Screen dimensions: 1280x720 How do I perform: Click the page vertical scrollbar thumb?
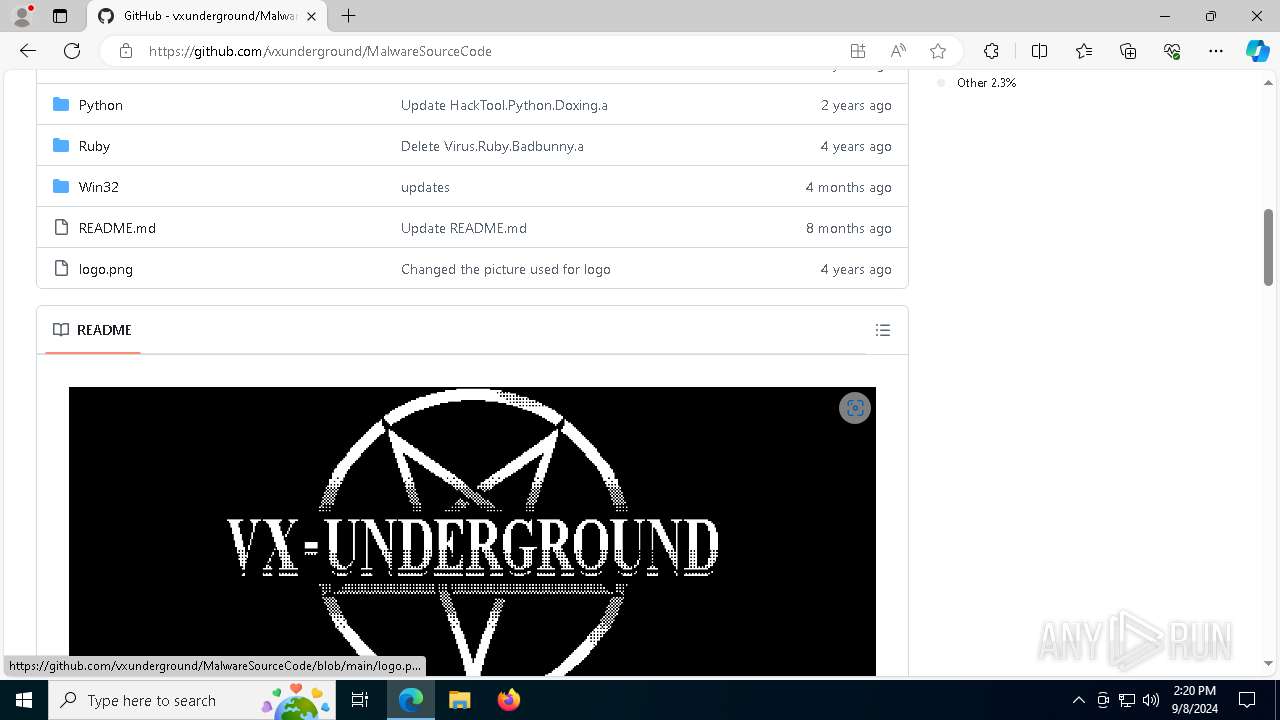1269,248
